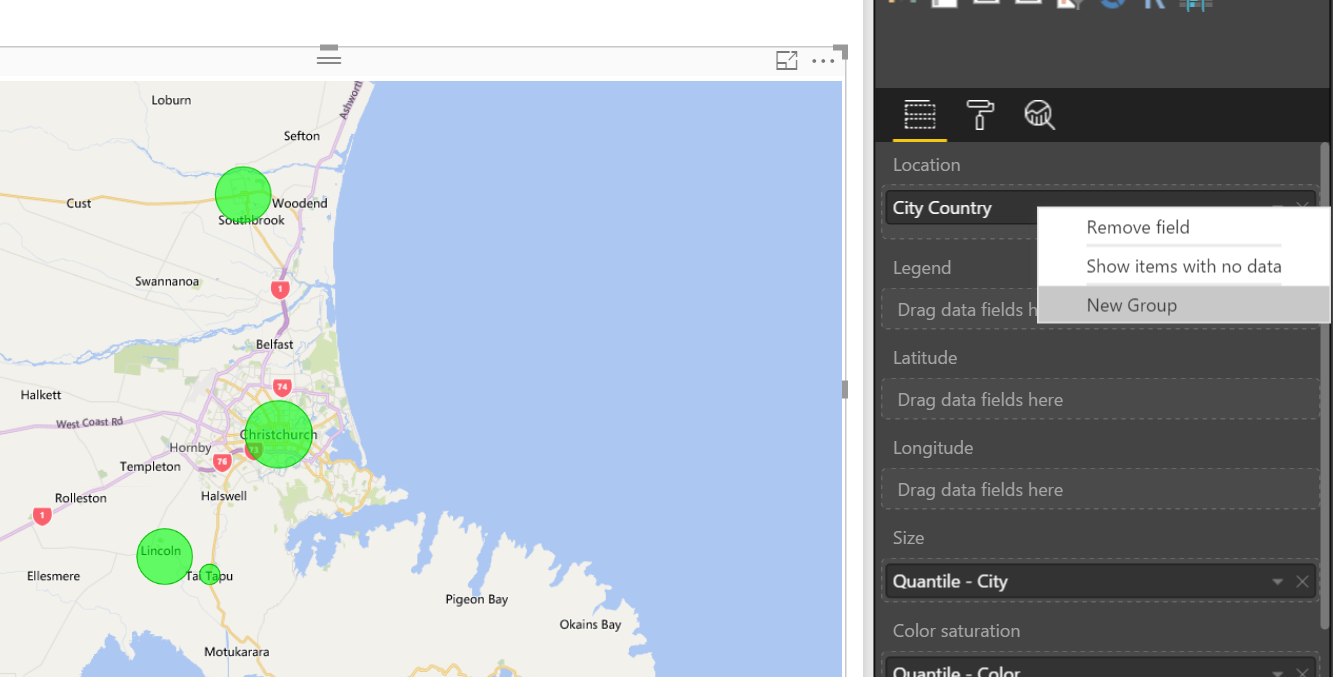
Task: Click the Sefton map label
Action: point(301,136)
